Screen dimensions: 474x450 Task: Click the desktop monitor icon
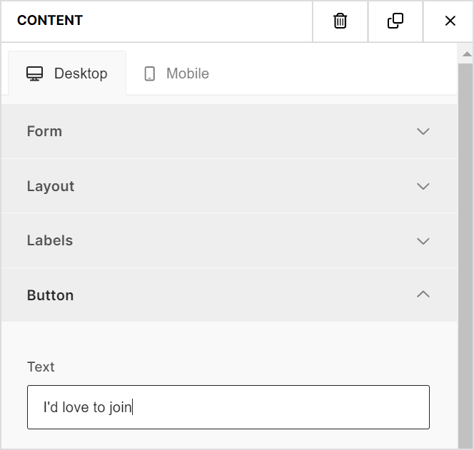tap(35, 74)
